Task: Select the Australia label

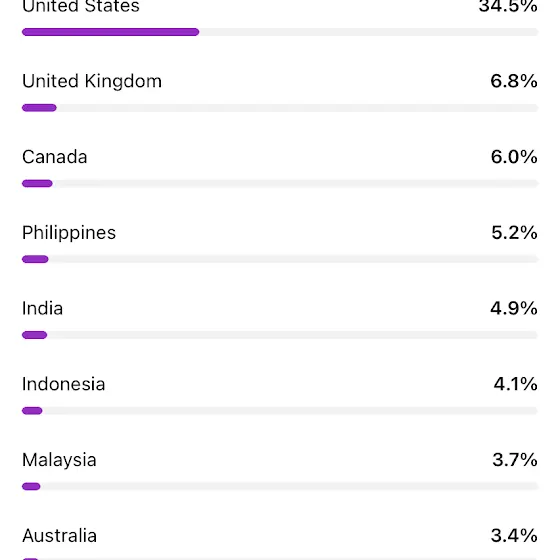Action: click(x=60, y=536)
